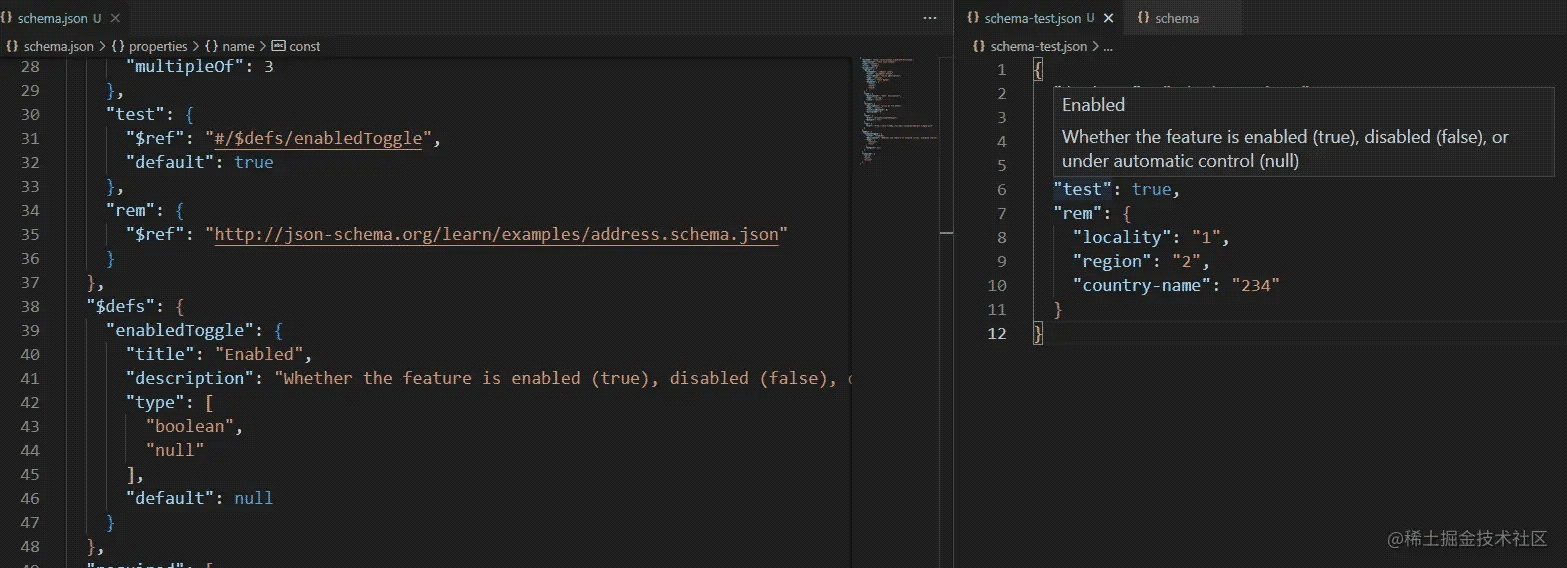Click the braces icon on the schema tab

1143,18
